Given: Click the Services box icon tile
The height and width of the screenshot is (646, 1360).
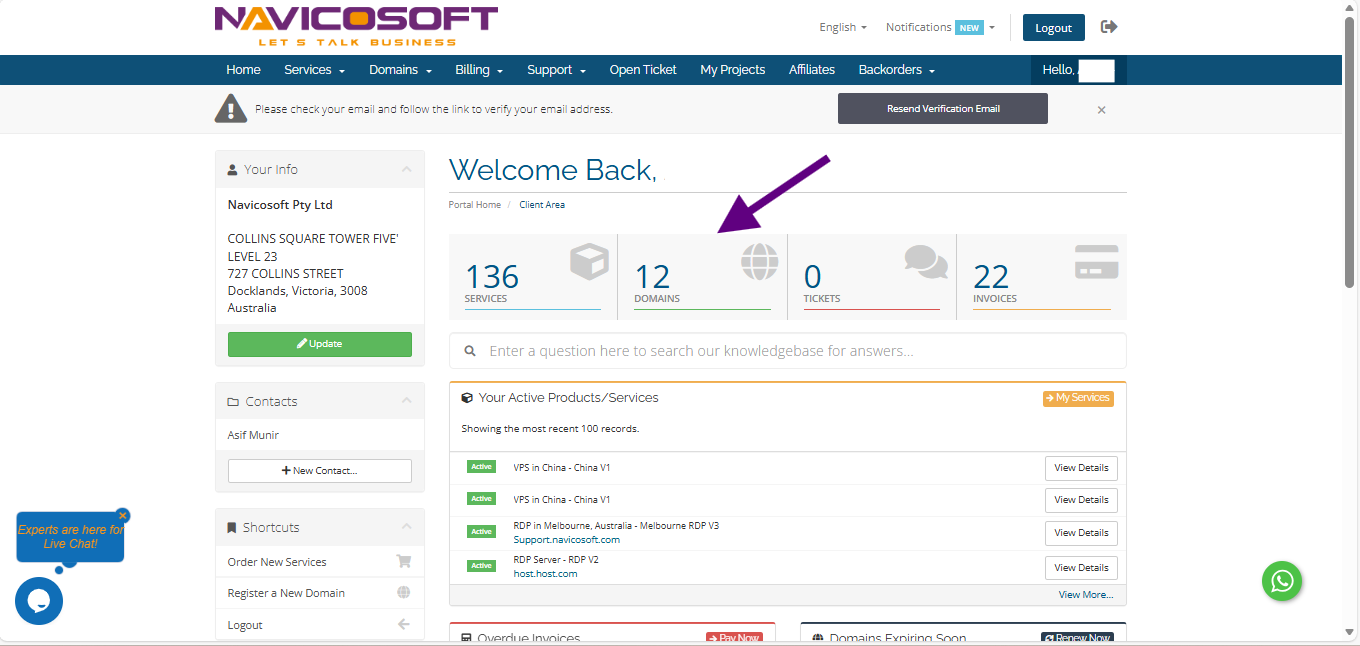Looking at the screenshot, I should click(x=589, y=262).
